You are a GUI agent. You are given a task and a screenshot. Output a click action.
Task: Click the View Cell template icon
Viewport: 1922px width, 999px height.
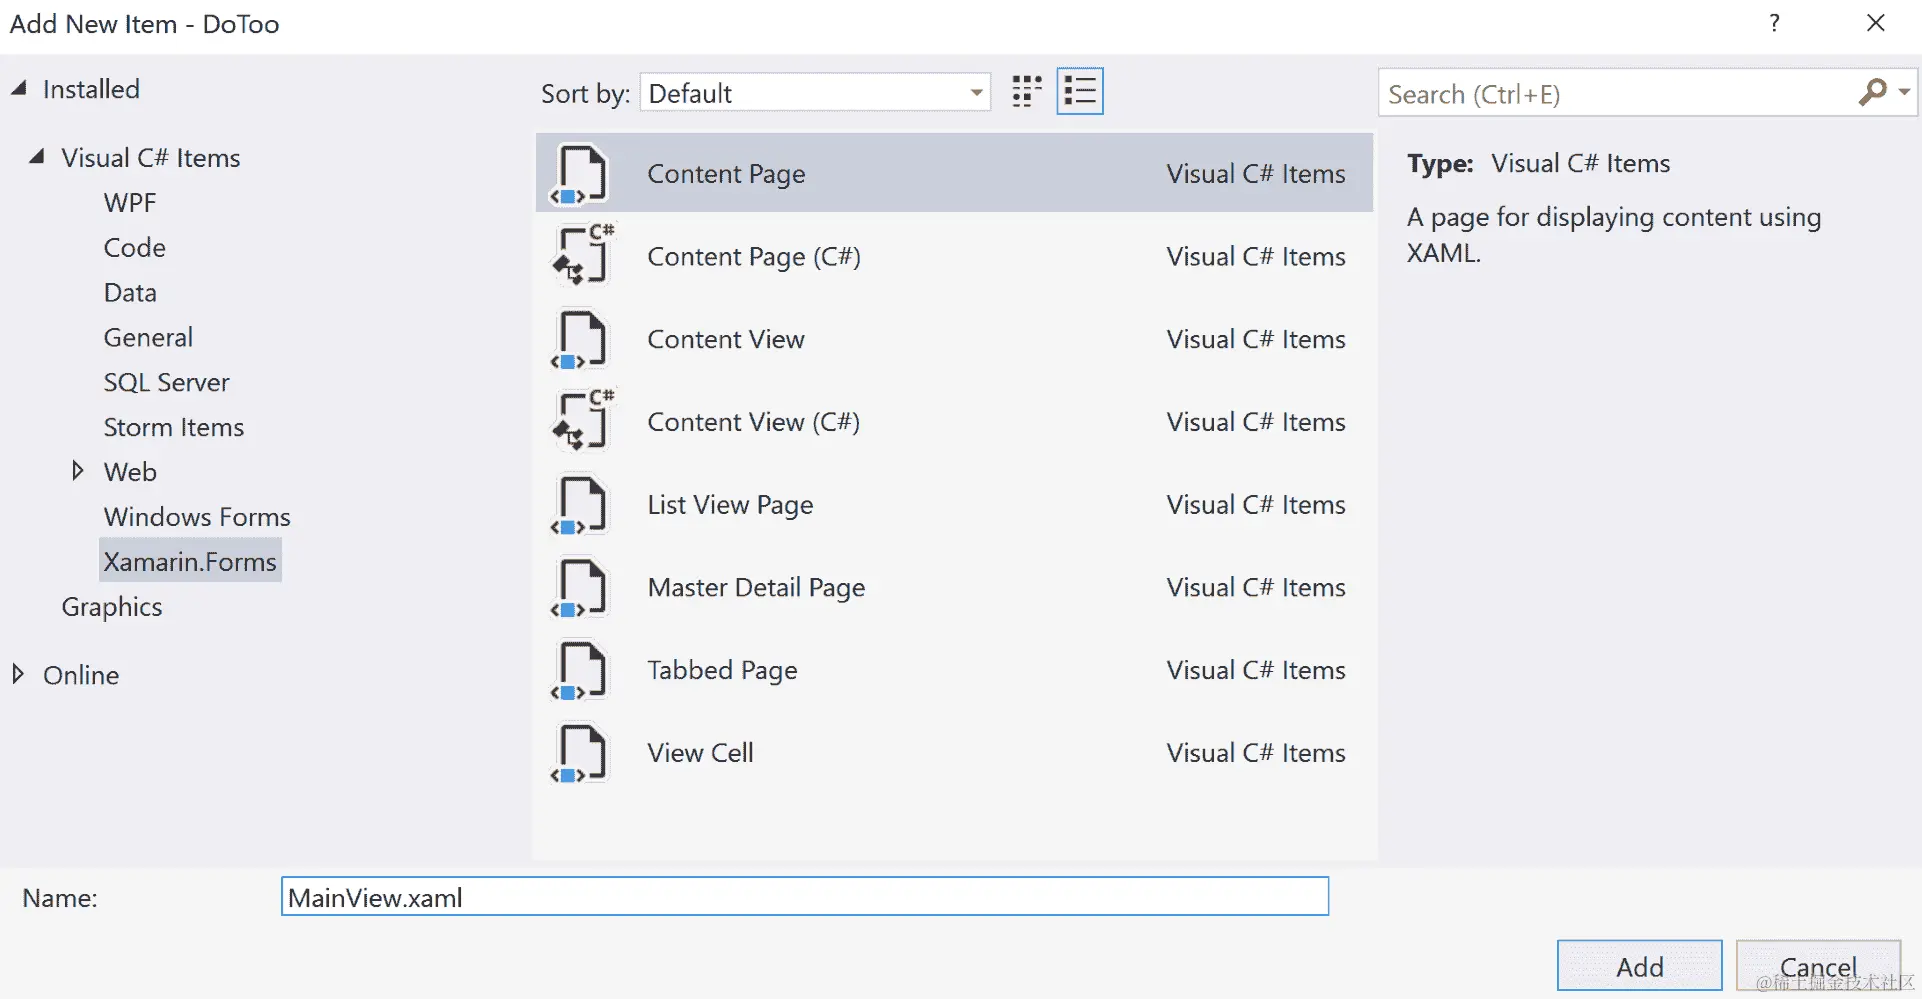coord(579,753)
